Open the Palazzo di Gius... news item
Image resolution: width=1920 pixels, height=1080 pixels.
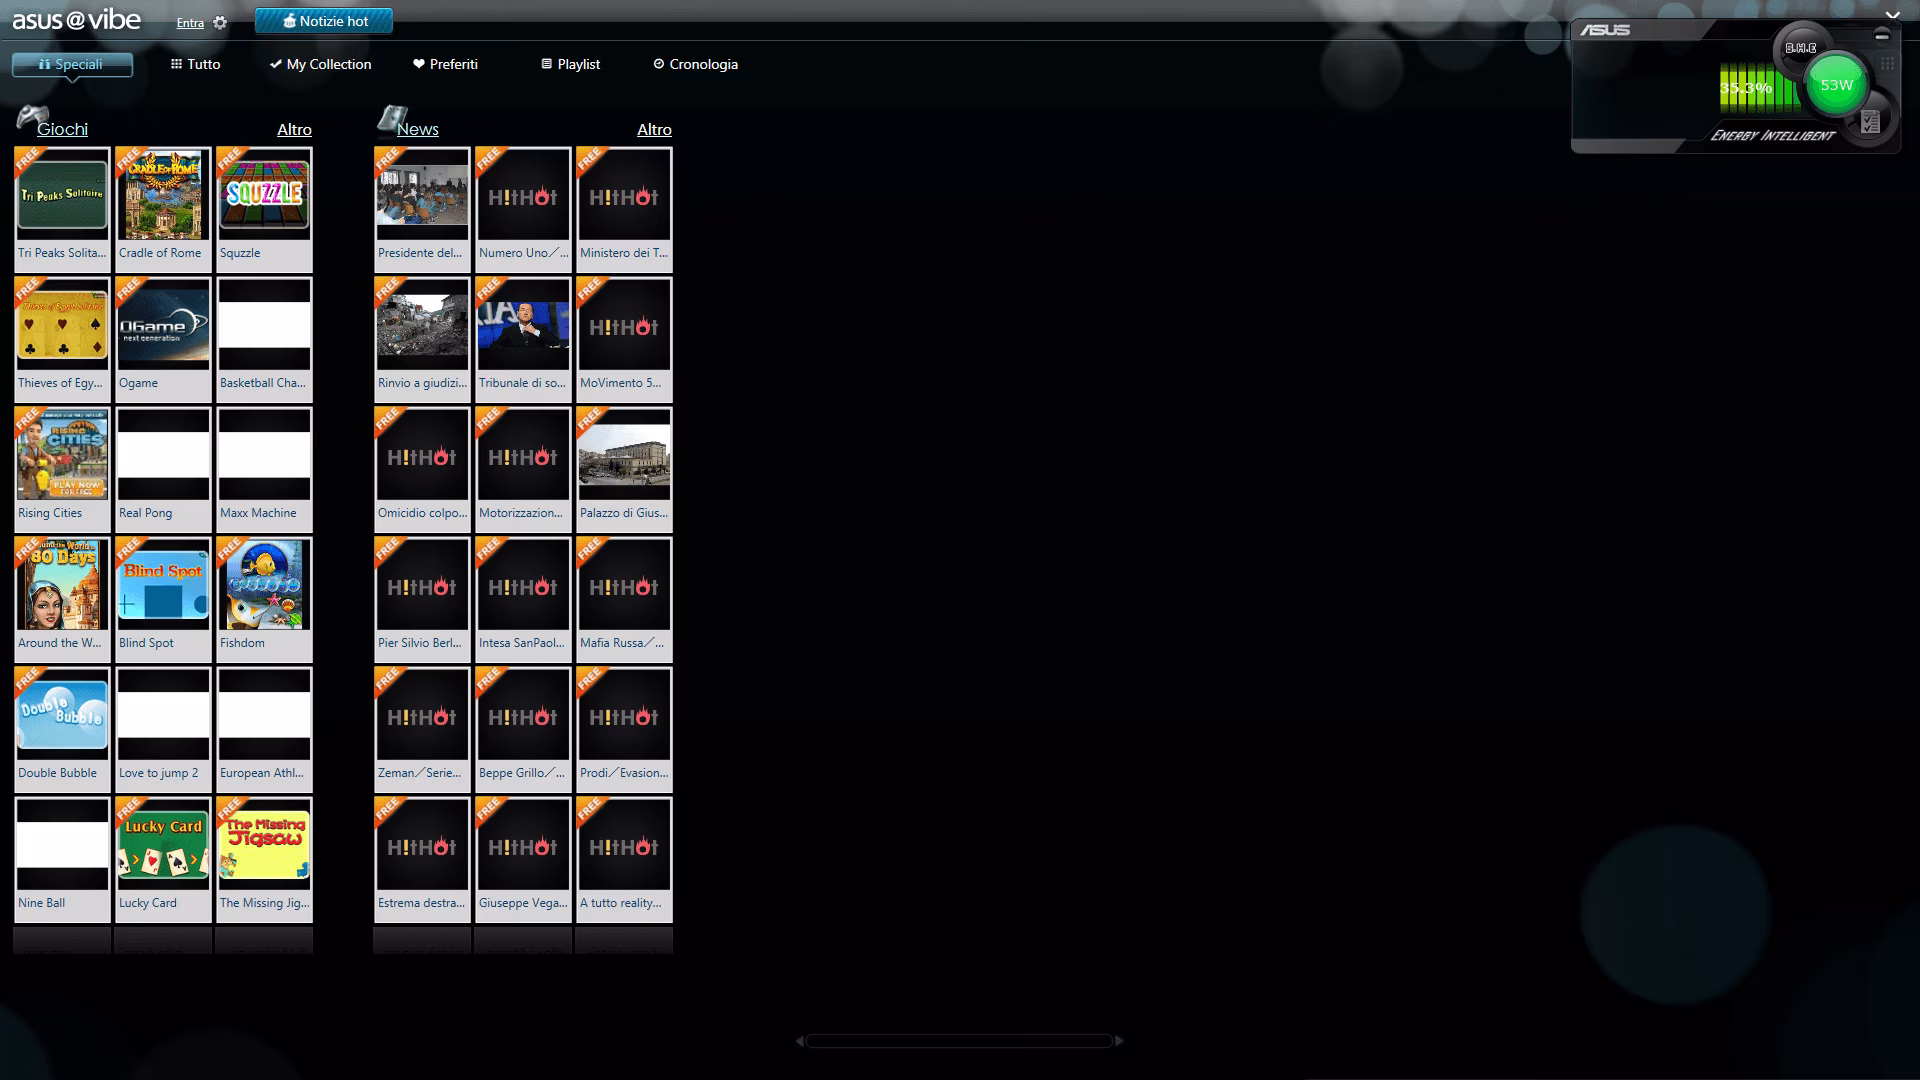tap(624, 470)
